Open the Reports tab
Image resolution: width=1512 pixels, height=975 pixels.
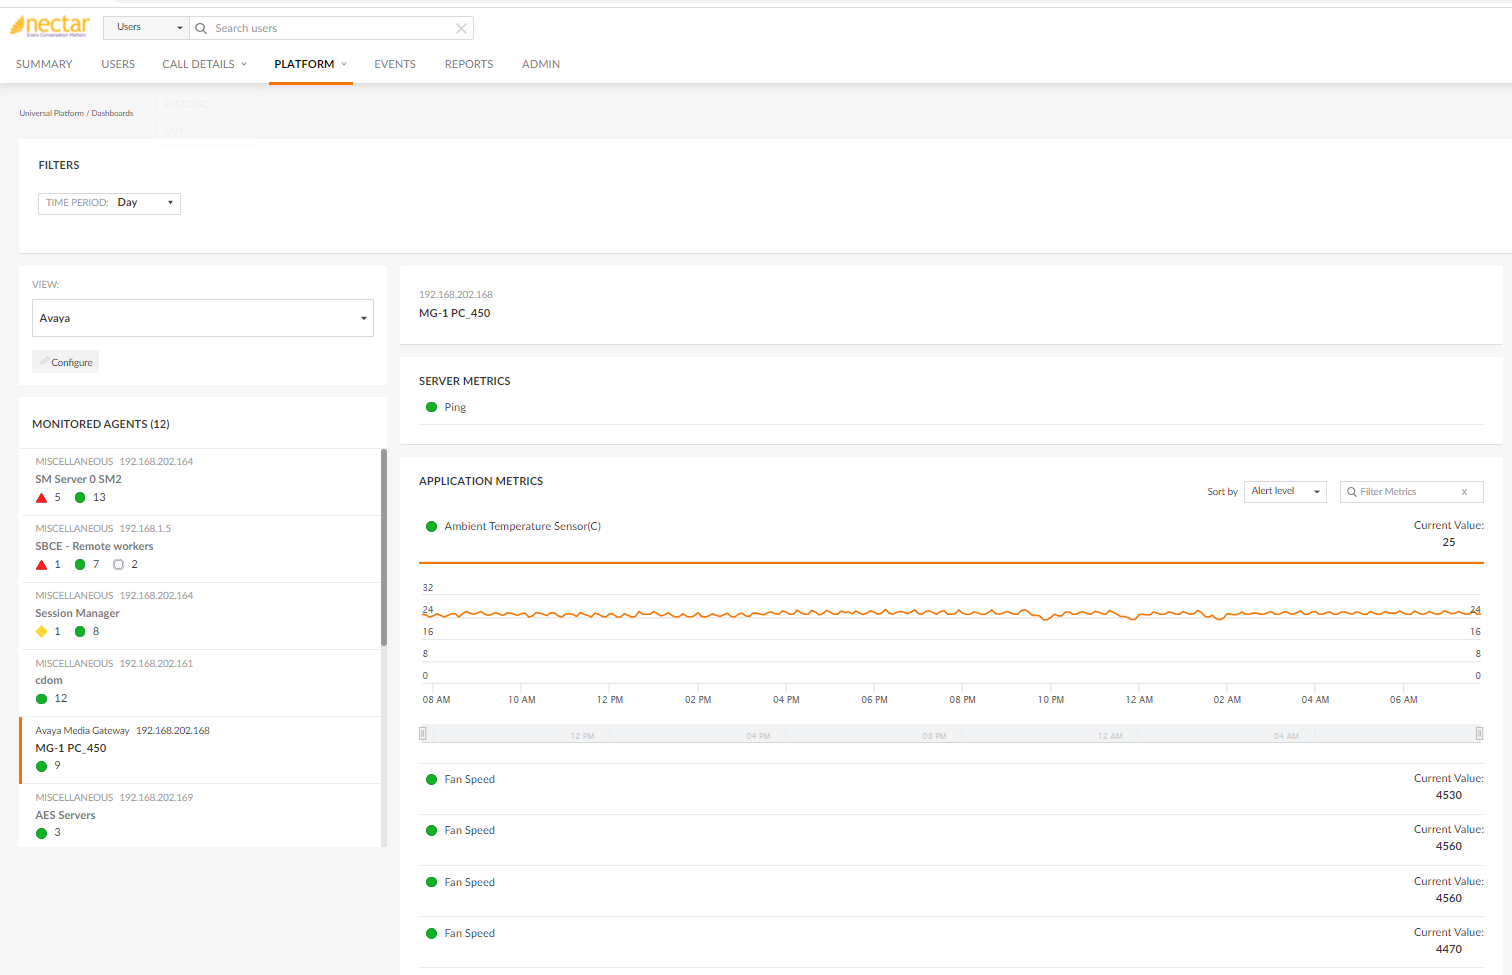(x=469, y=64)
